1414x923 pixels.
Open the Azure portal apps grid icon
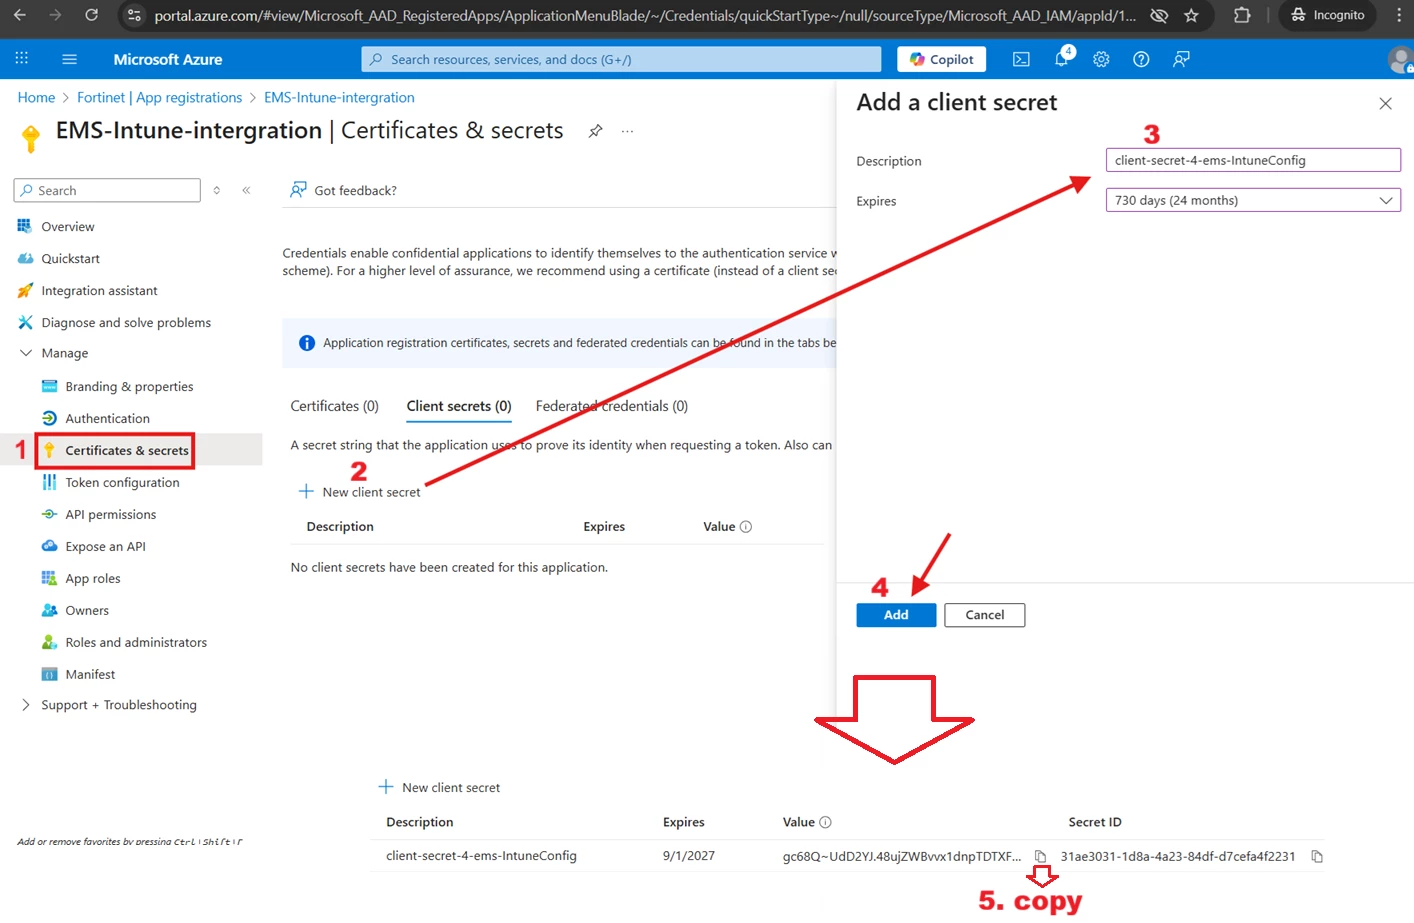(x=21, y=59)
